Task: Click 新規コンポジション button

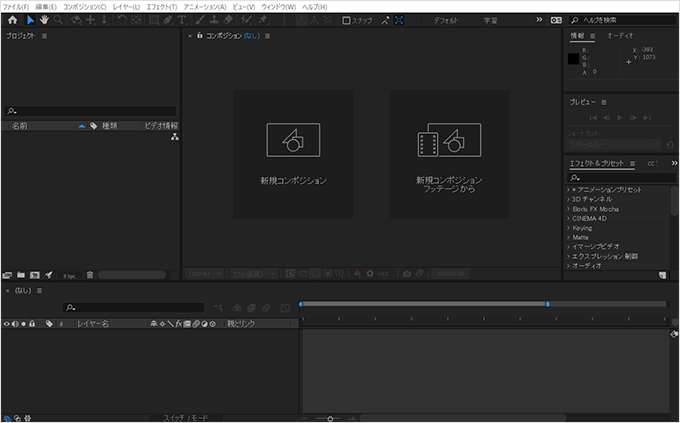Action: click(293, 154)
